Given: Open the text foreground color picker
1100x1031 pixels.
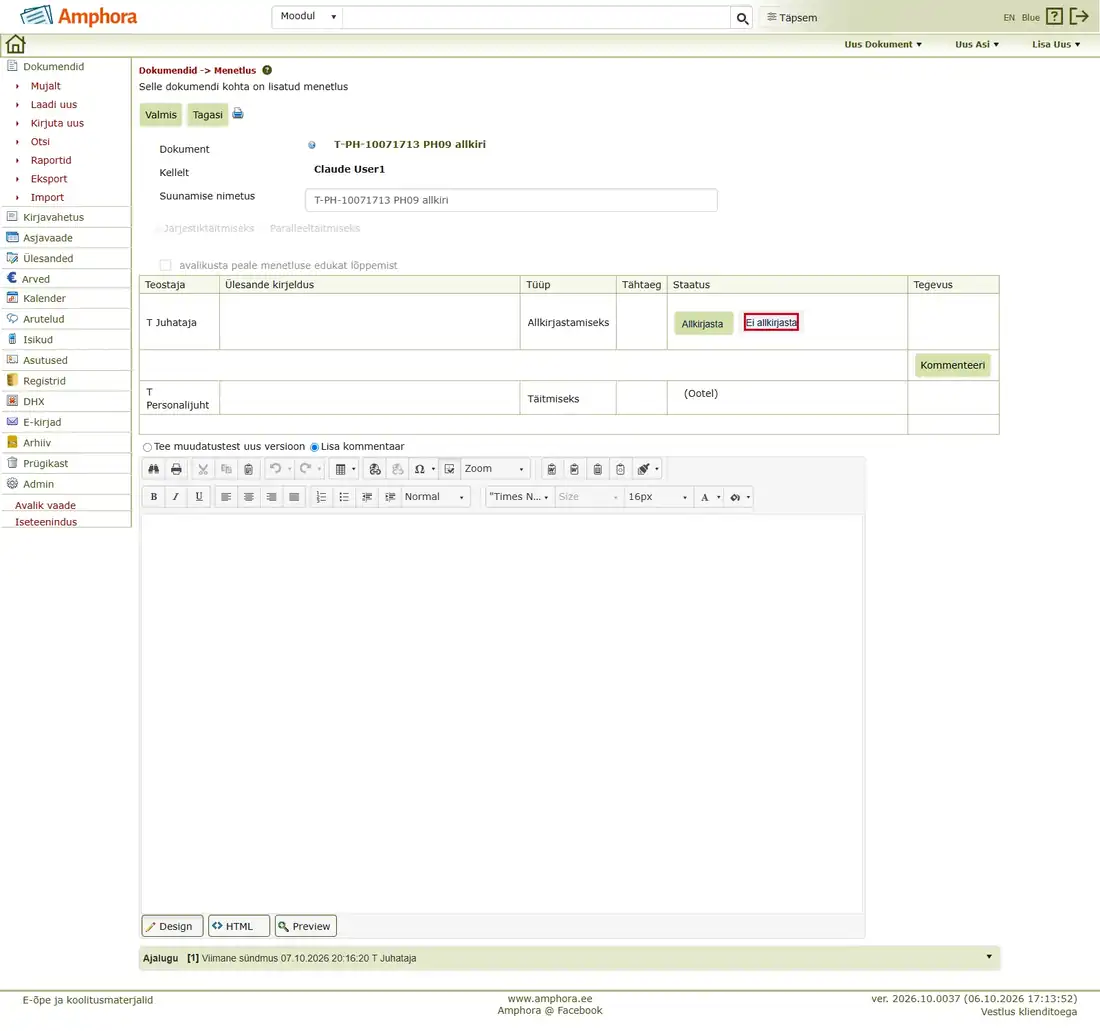Looking at the screenshot, I should [x=709, y=497].
